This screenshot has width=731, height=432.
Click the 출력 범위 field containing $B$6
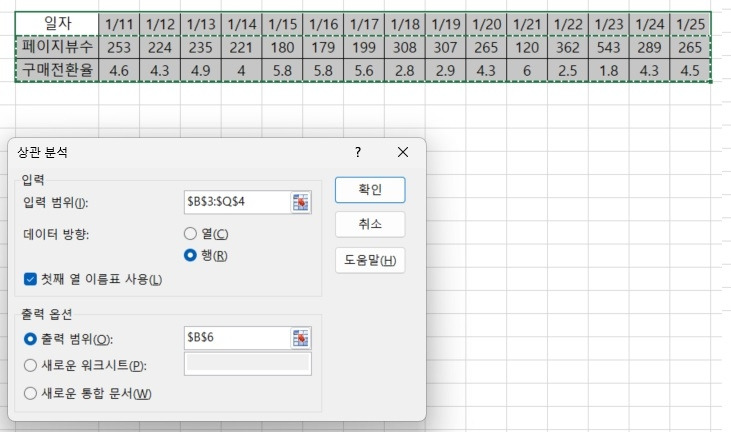click(237, 338)
